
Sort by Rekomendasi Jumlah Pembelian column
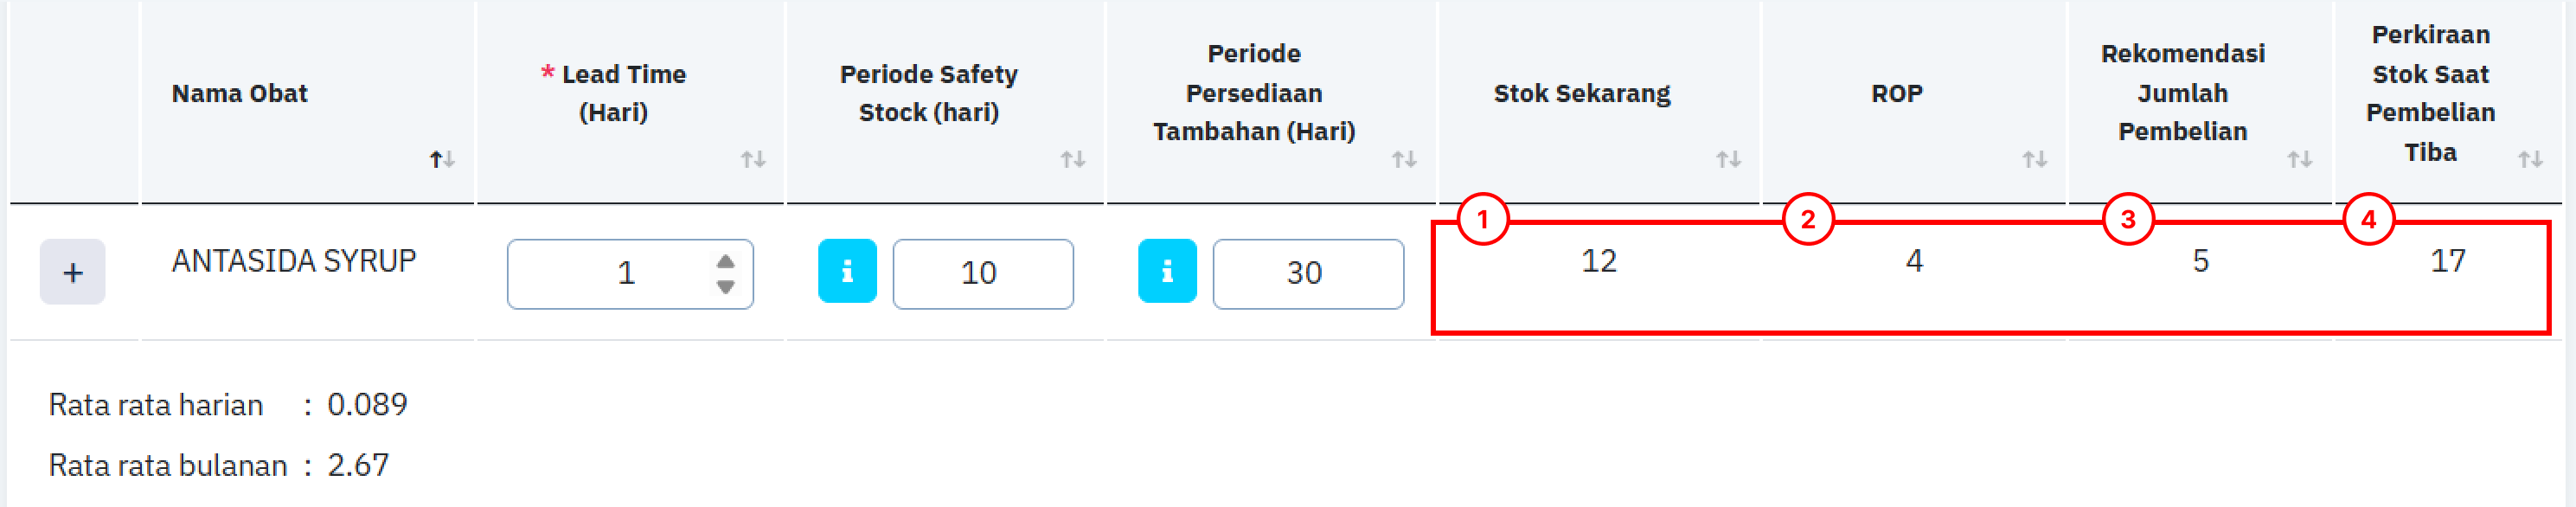(2300, 159)
